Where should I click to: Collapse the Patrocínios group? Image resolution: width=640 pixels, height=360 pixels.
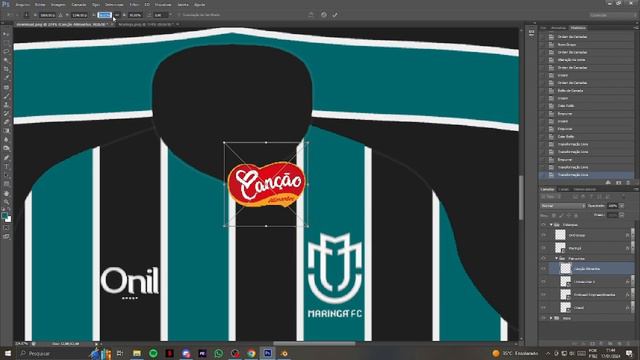point(556,258)
